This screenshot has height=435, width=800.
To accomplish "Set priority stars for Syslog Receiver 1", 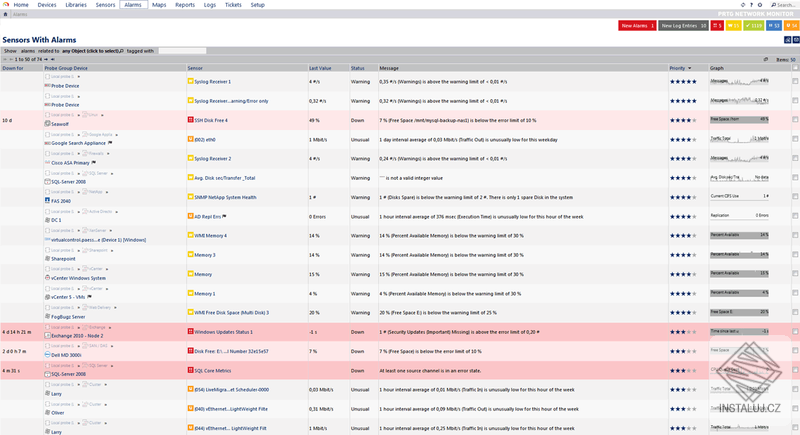I will click(x=683, y=81).
